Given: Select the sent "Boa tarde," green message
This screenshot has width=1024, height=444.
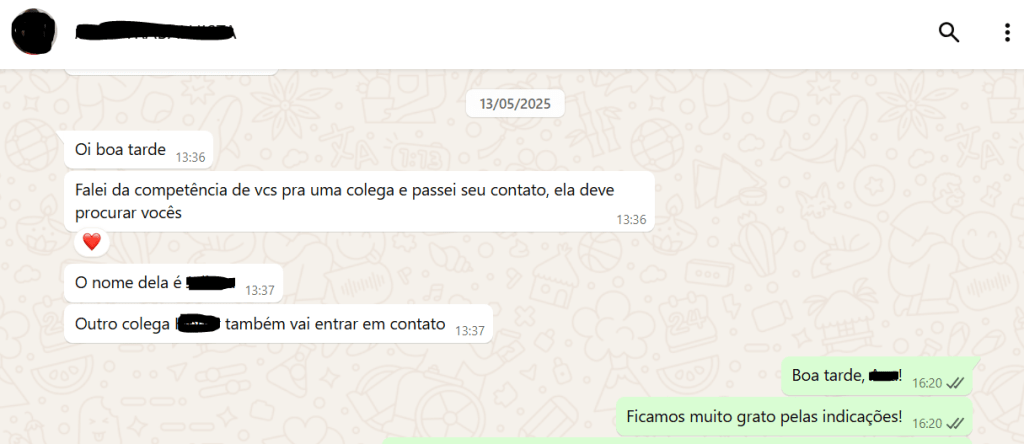Looking at the screenshot, I should click(877, 376).
